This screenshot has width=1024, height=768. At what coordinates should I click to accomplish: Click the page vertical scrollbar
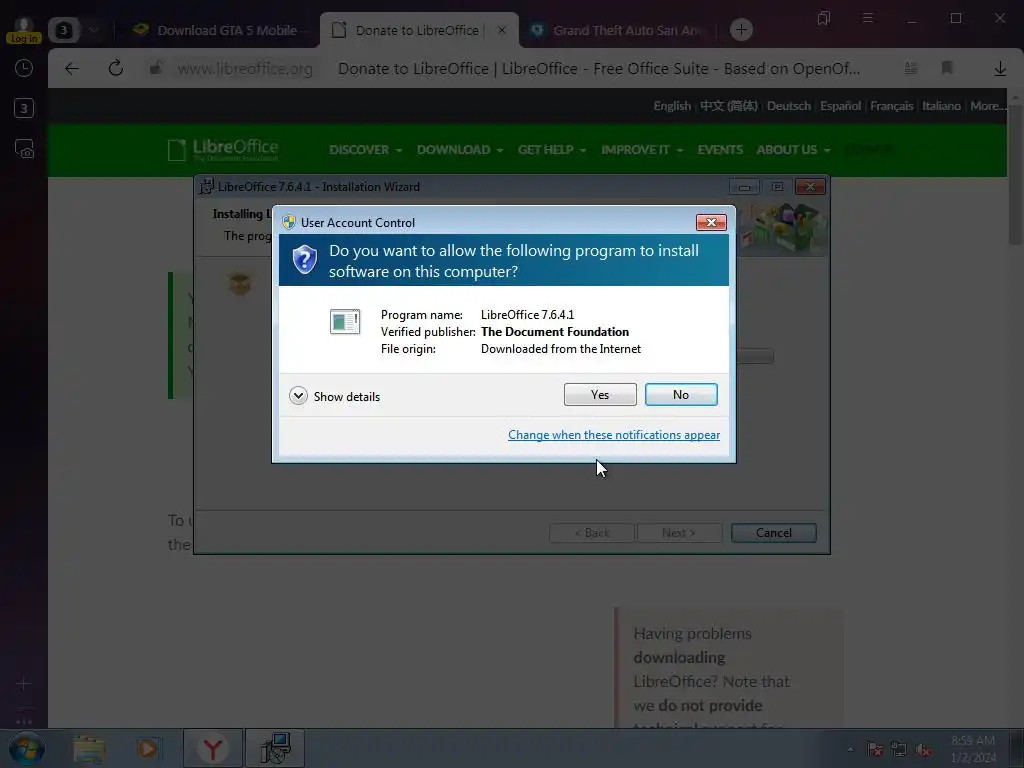1016,173
